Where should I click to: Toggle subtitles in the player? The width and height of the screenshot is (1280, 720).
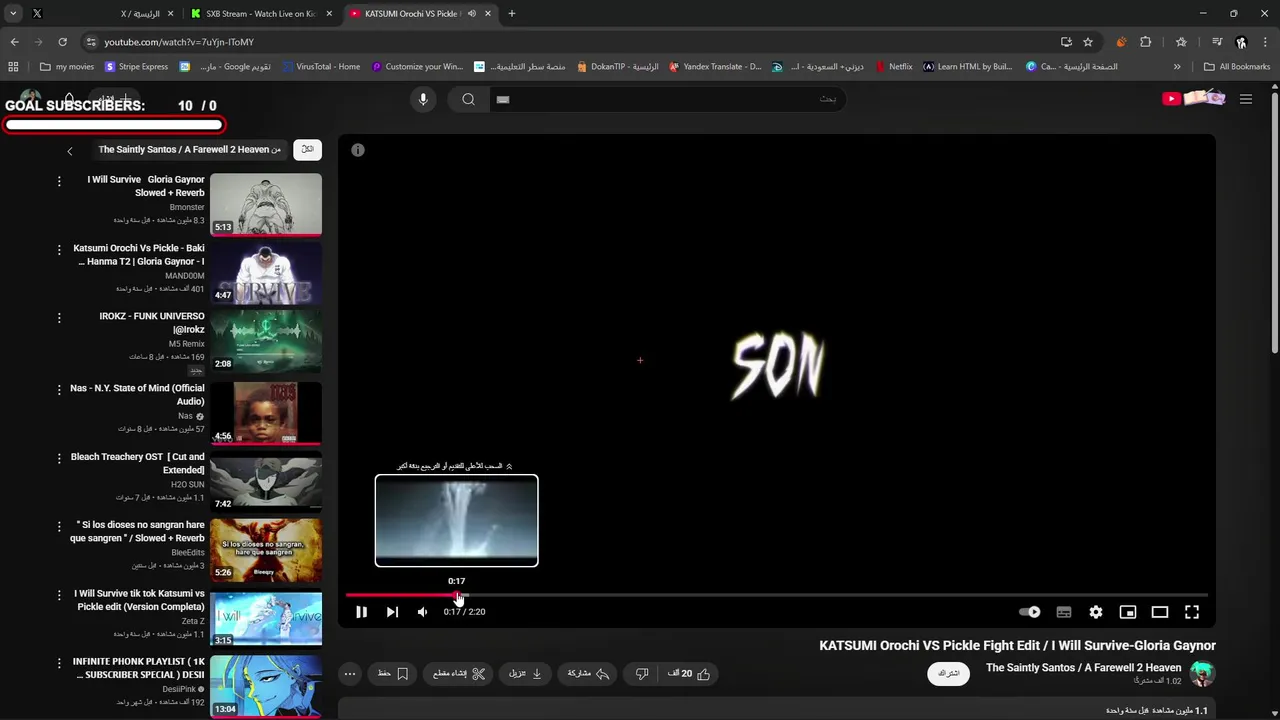pyautogui.click(x=1064, y=612)
